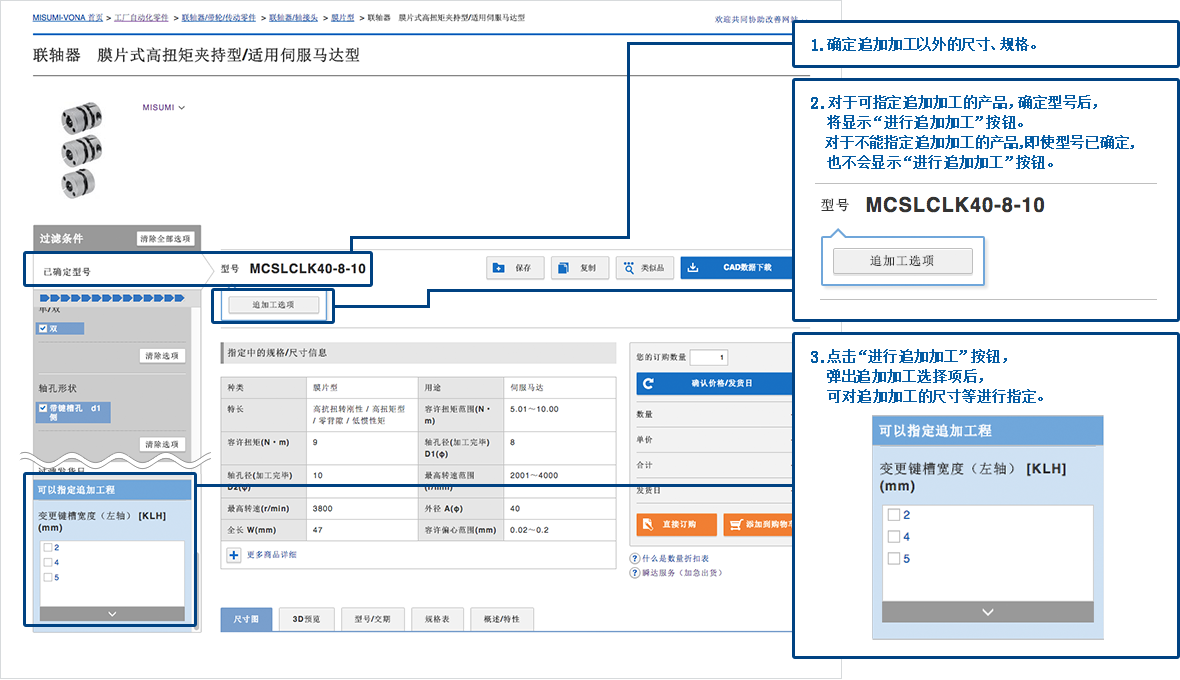1180x680 pixels.
Task: Click 追加工选项 button in enlarged step 2 panel
Action: pyautogui.click(x=902, y=261)
